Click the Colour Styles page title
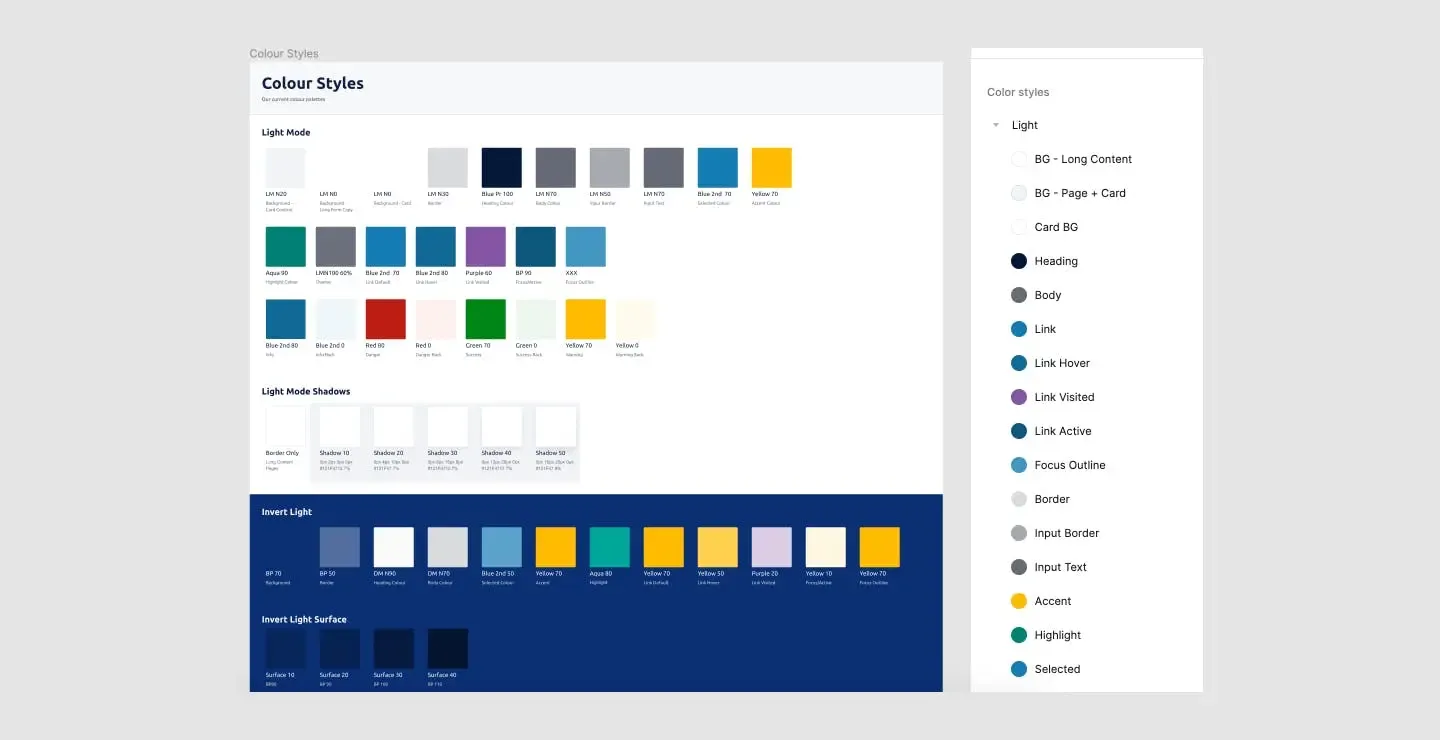Screen dimensions: 1440x740 (311, 83)
